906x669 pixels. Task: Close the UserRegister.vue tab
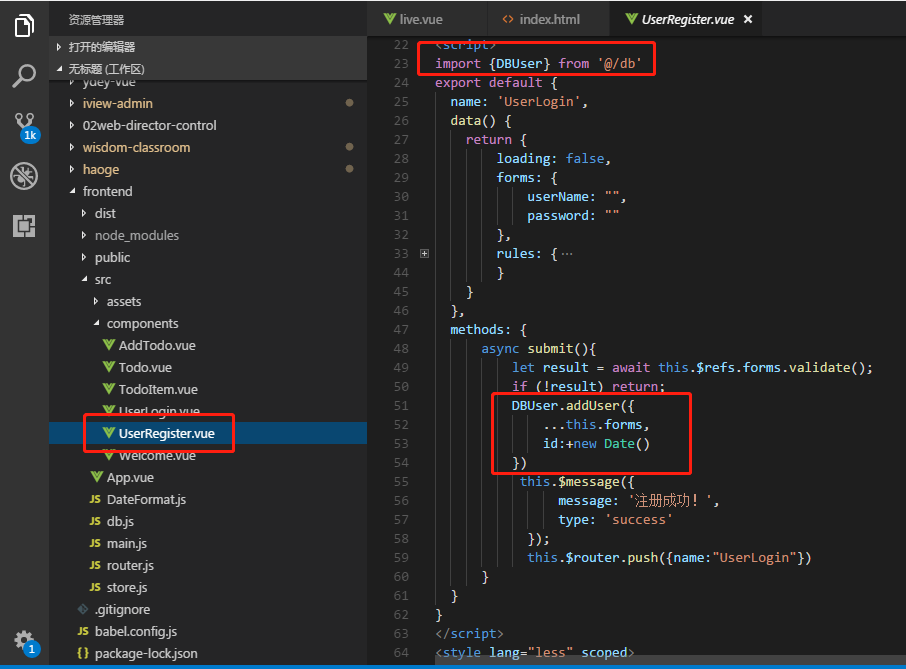pyautogui.click(x=747, y=19)
